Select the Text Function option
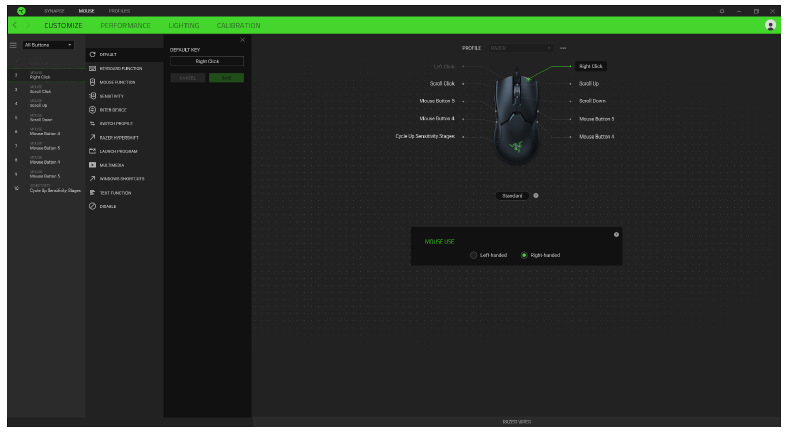790x437 pixels. point(124,193)
